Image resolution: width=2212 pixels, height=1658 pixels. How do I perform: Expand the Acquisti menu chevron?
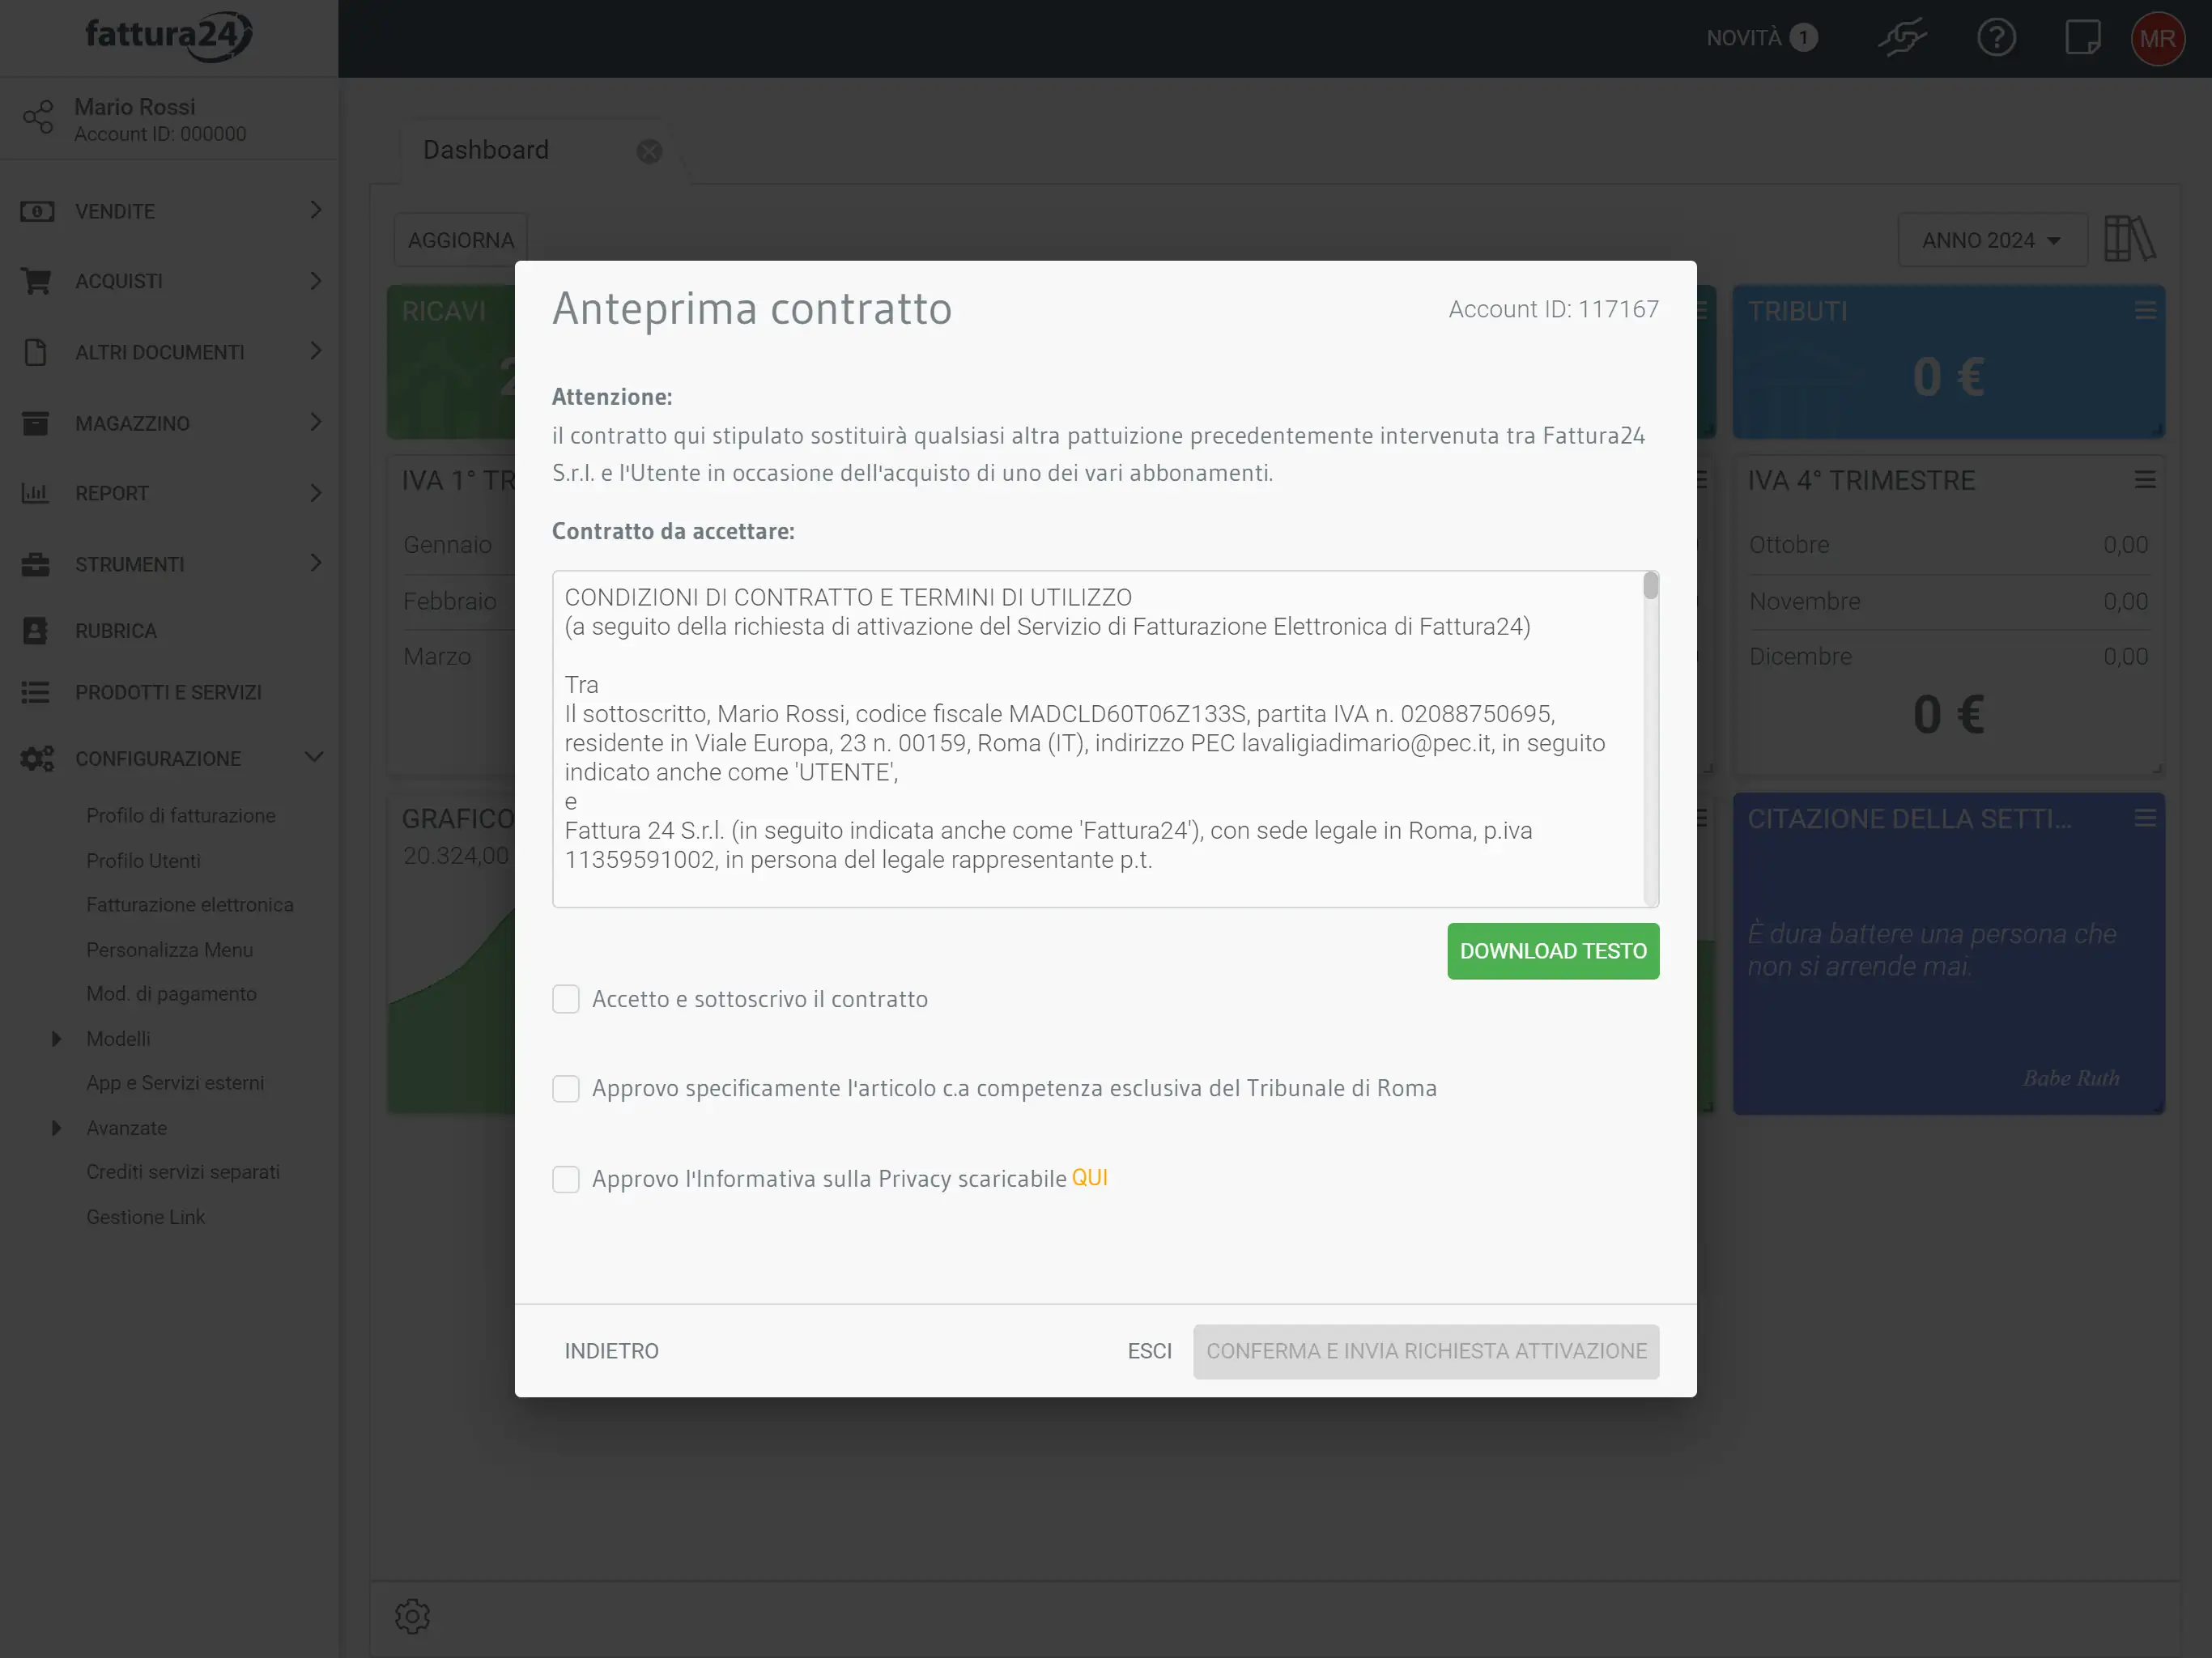[315, 281]
